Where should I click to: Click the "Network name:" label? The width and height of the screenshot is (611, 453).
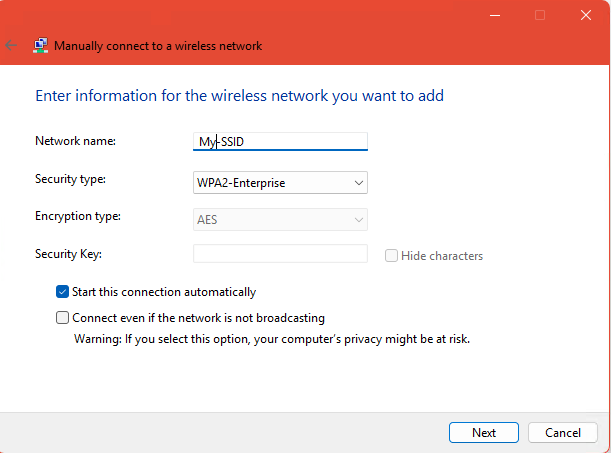(x=75, y=141)
